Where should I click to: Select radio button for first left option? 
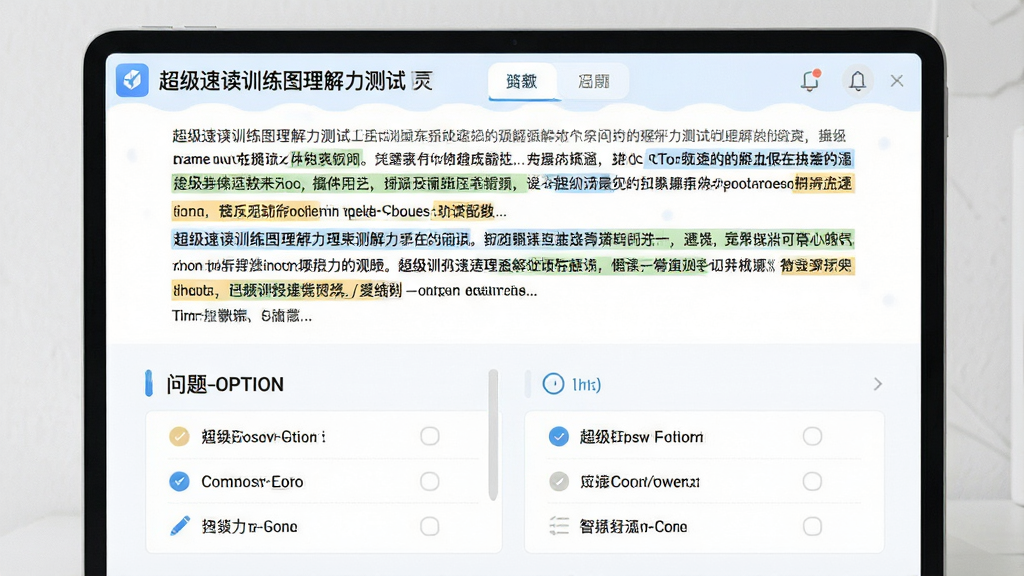coord(430,436)
